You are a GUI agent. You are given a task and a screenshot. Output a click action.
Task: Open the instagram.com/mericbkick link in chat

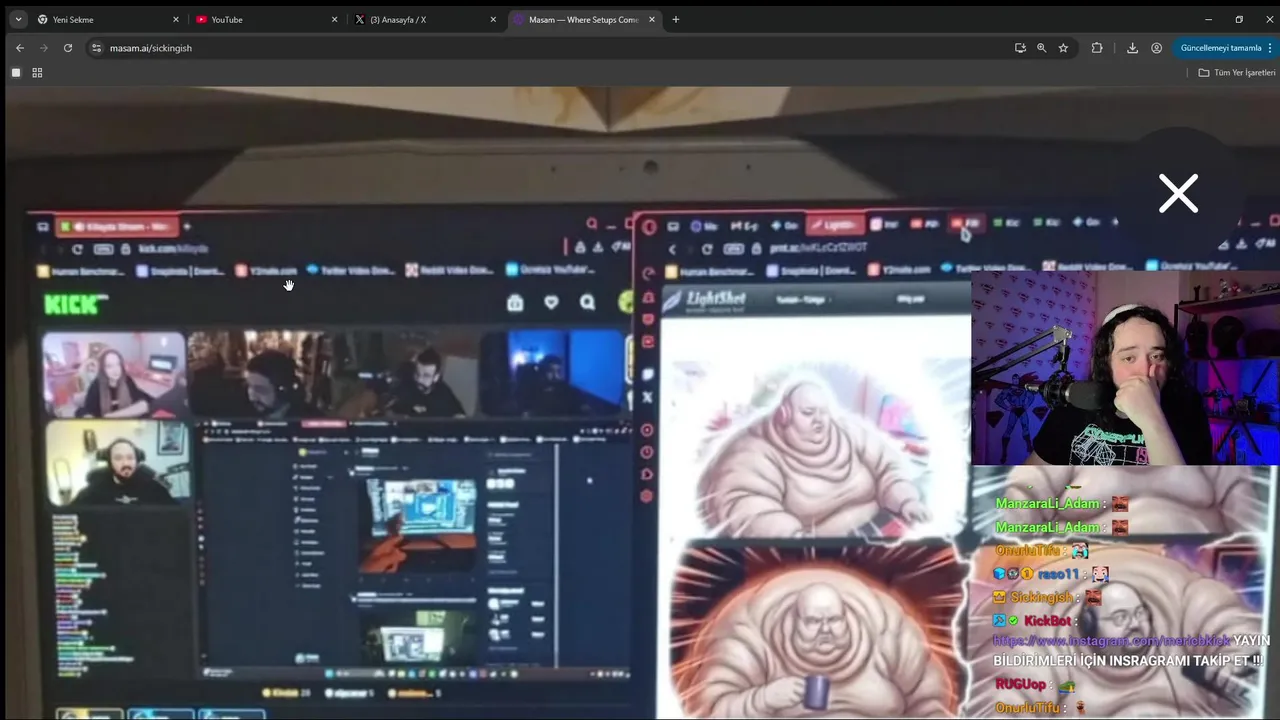click(1111, 641)
